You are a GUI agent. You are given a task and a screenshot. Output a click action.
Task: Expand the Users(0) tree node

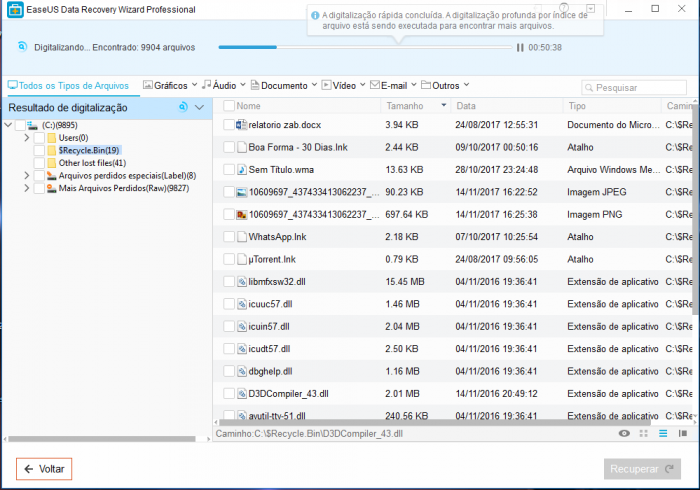pos(27,138)
